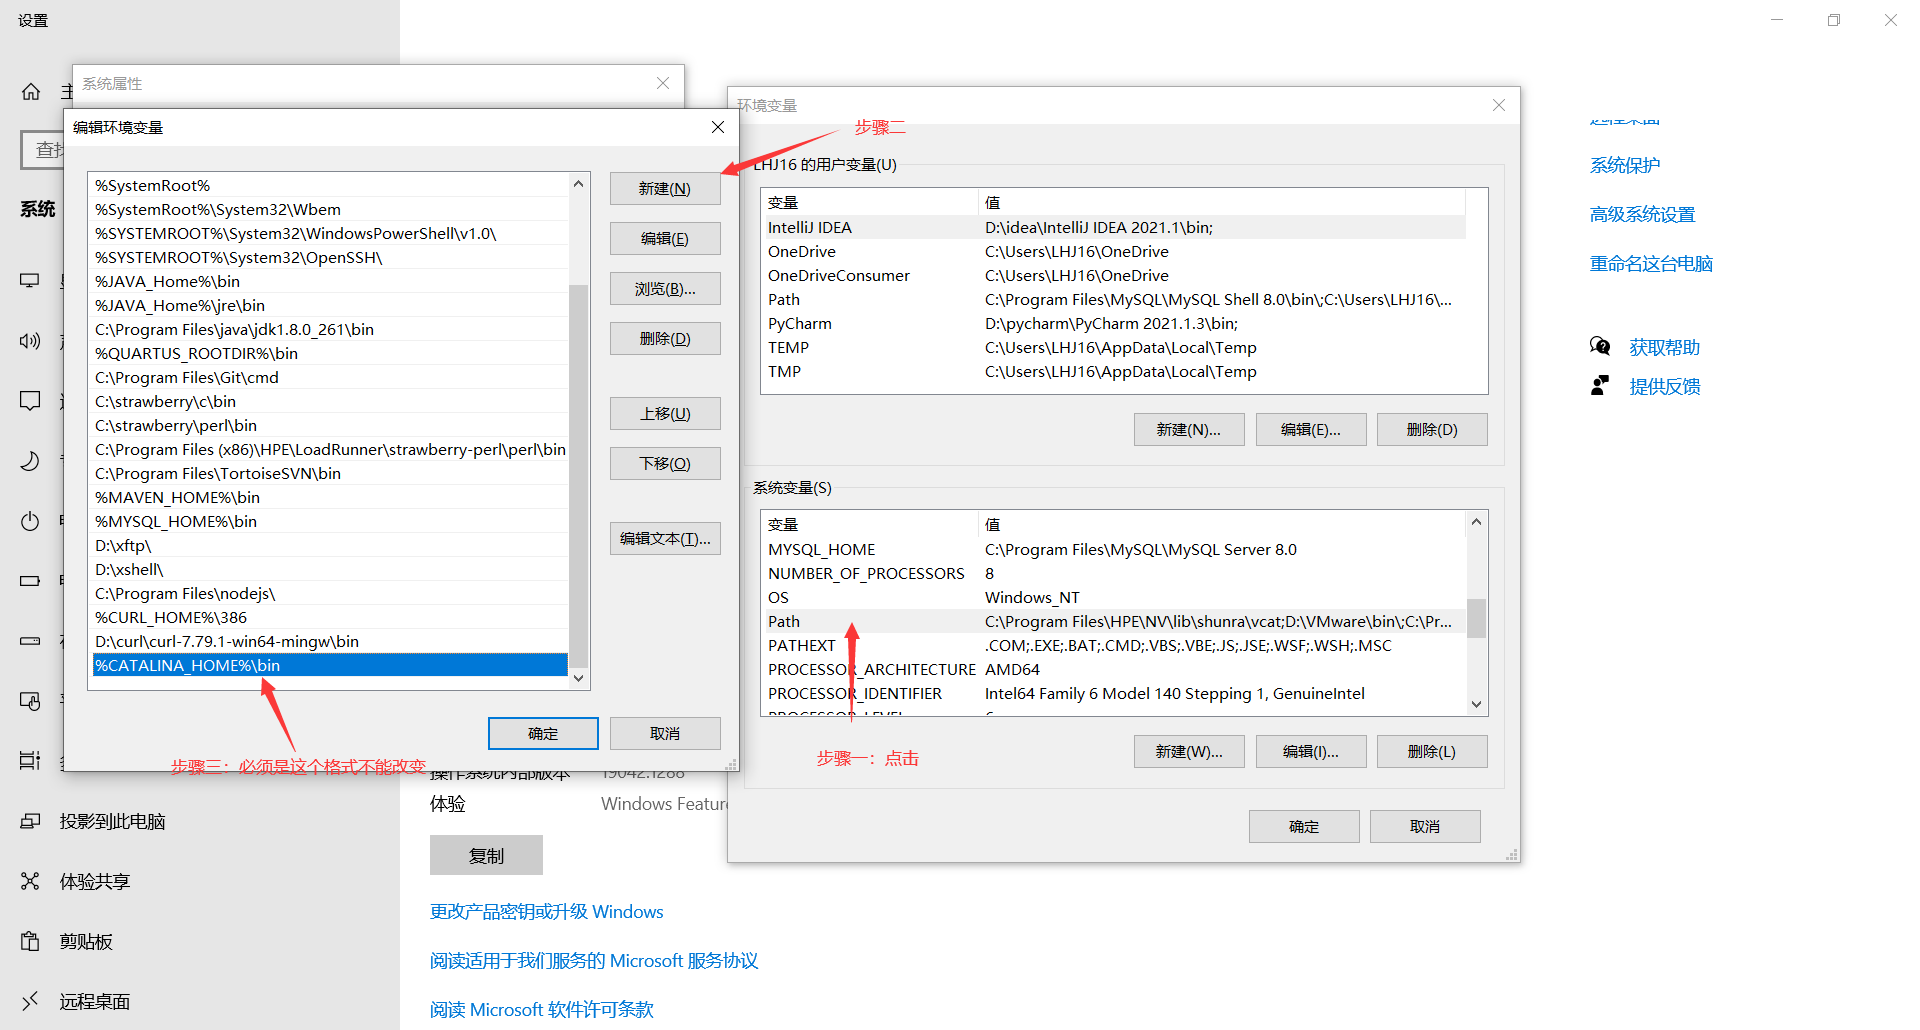Select the %MAVEN_HOME%\bin entry
Viewport: 1920px width, 1030px height.
330,497
